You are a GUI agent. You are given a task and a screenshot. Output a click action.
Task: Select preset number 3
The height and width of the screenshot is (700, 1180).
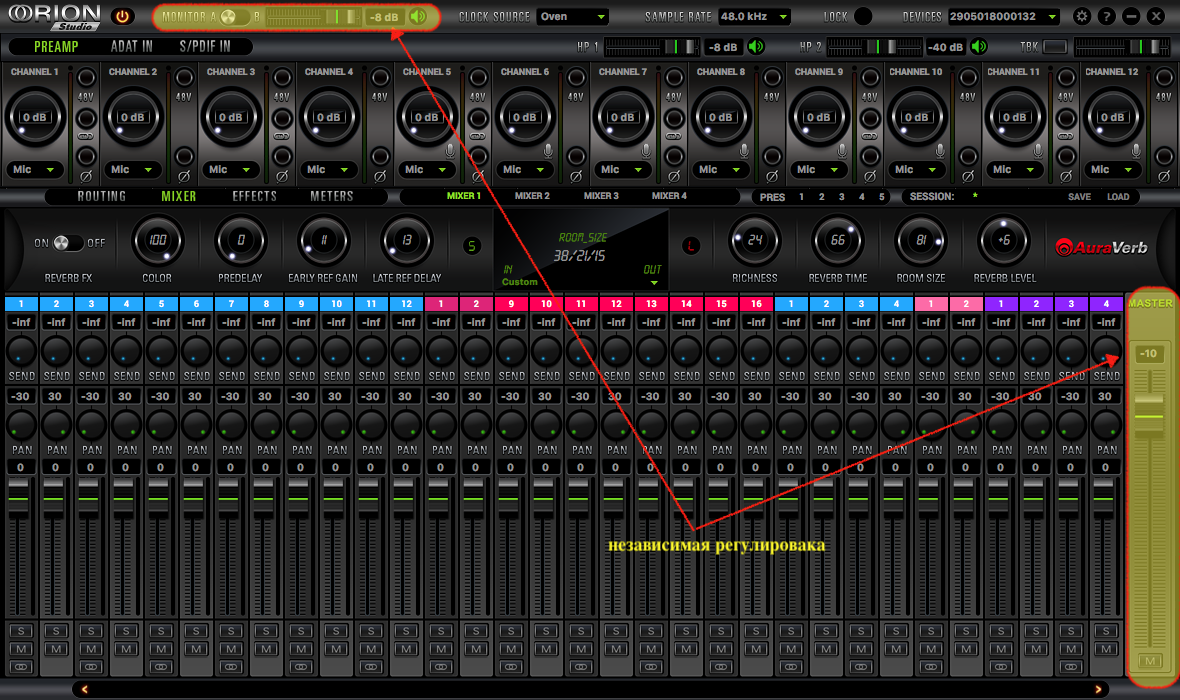pos(841,196)
